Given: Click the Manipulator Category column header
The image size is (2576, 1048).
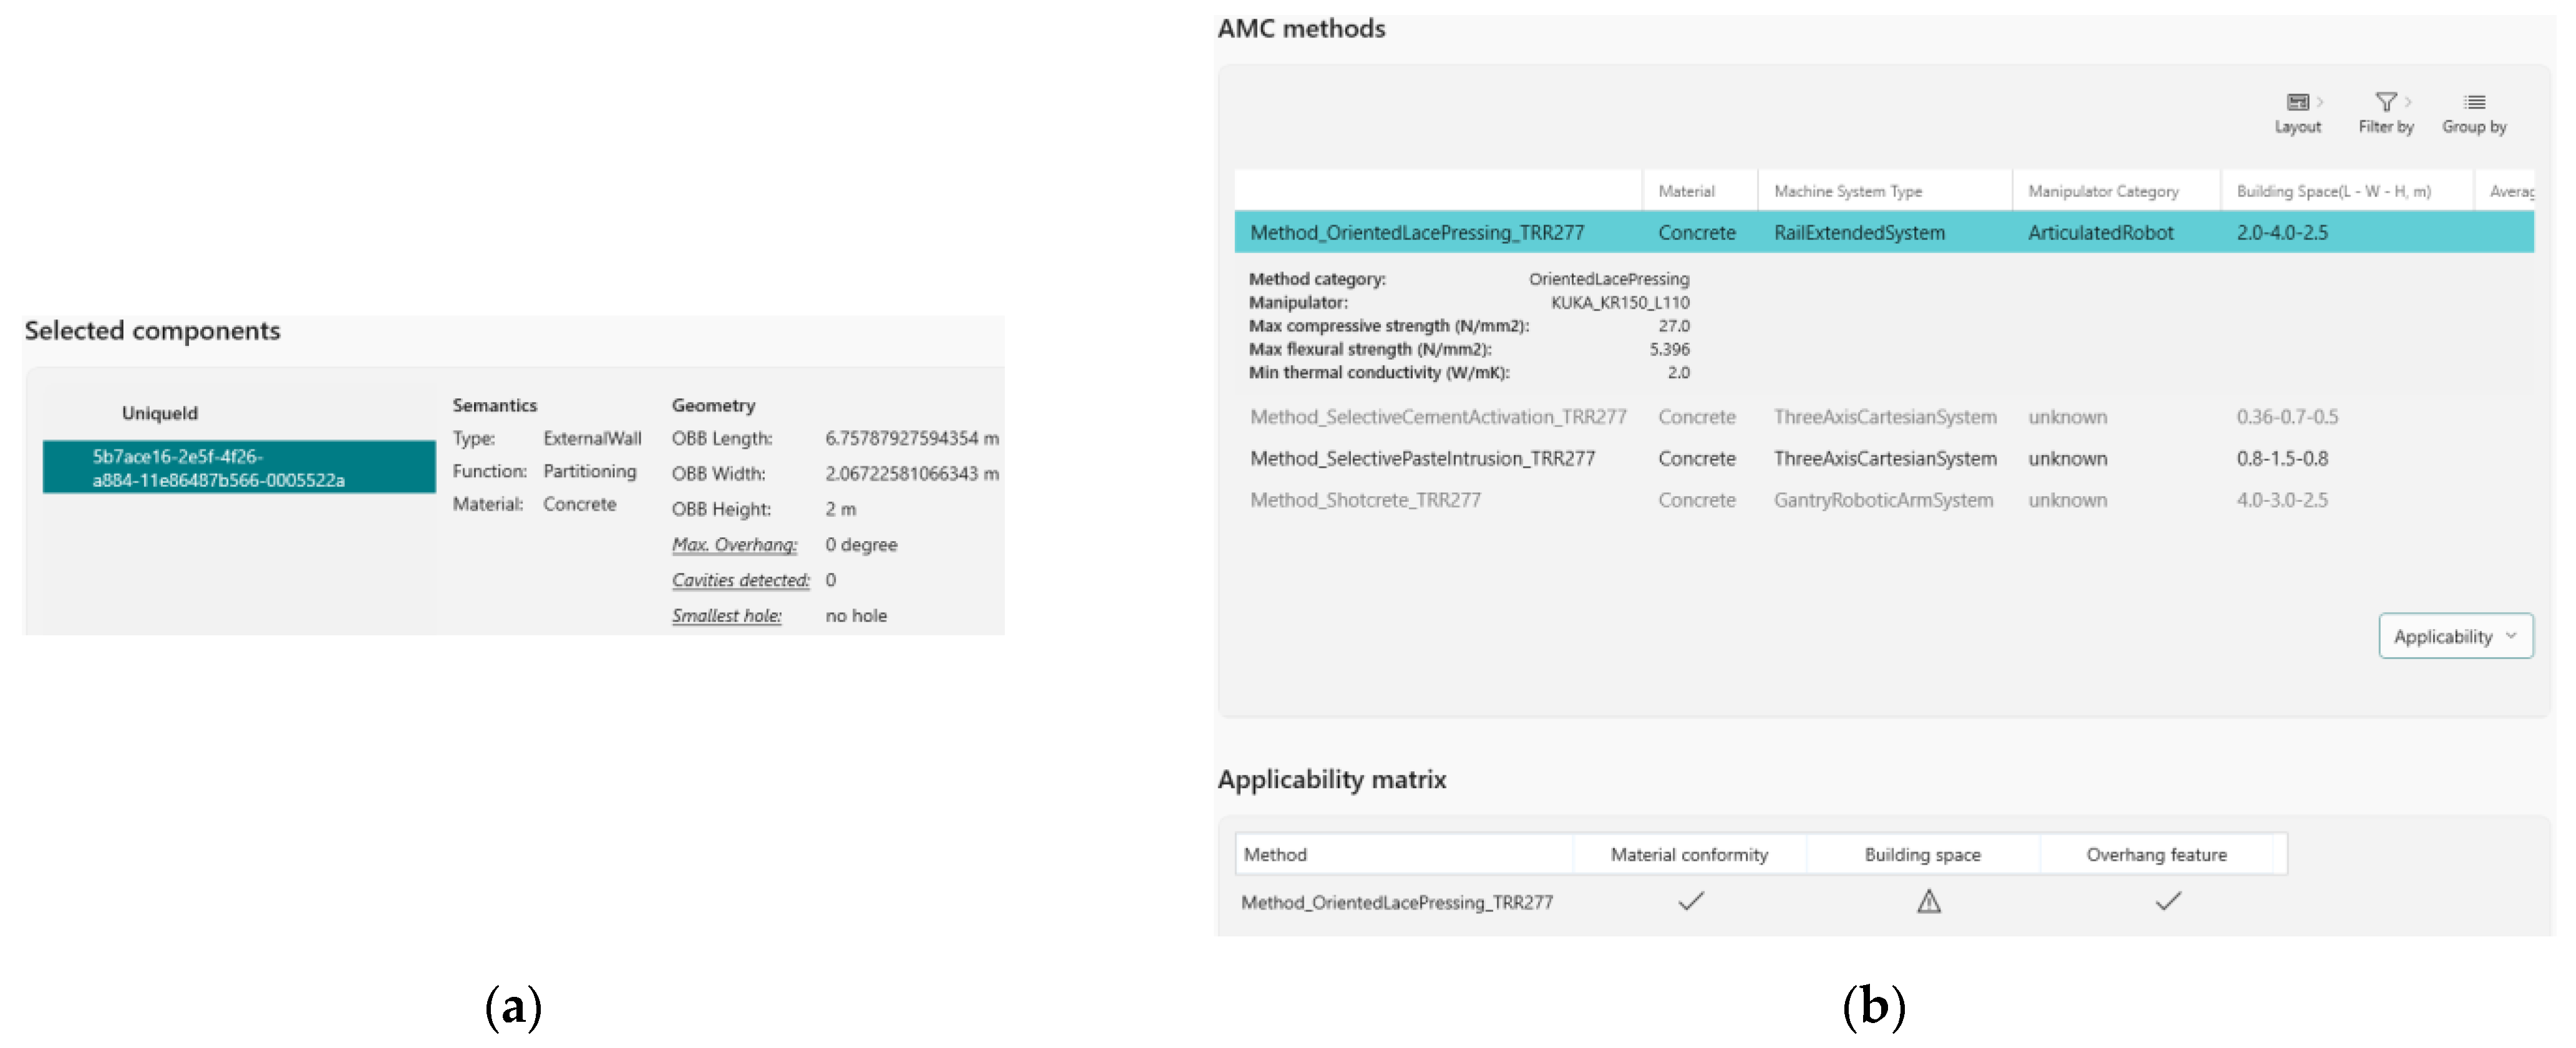Looking at the screenshot, I should [x=2102, y=191].
